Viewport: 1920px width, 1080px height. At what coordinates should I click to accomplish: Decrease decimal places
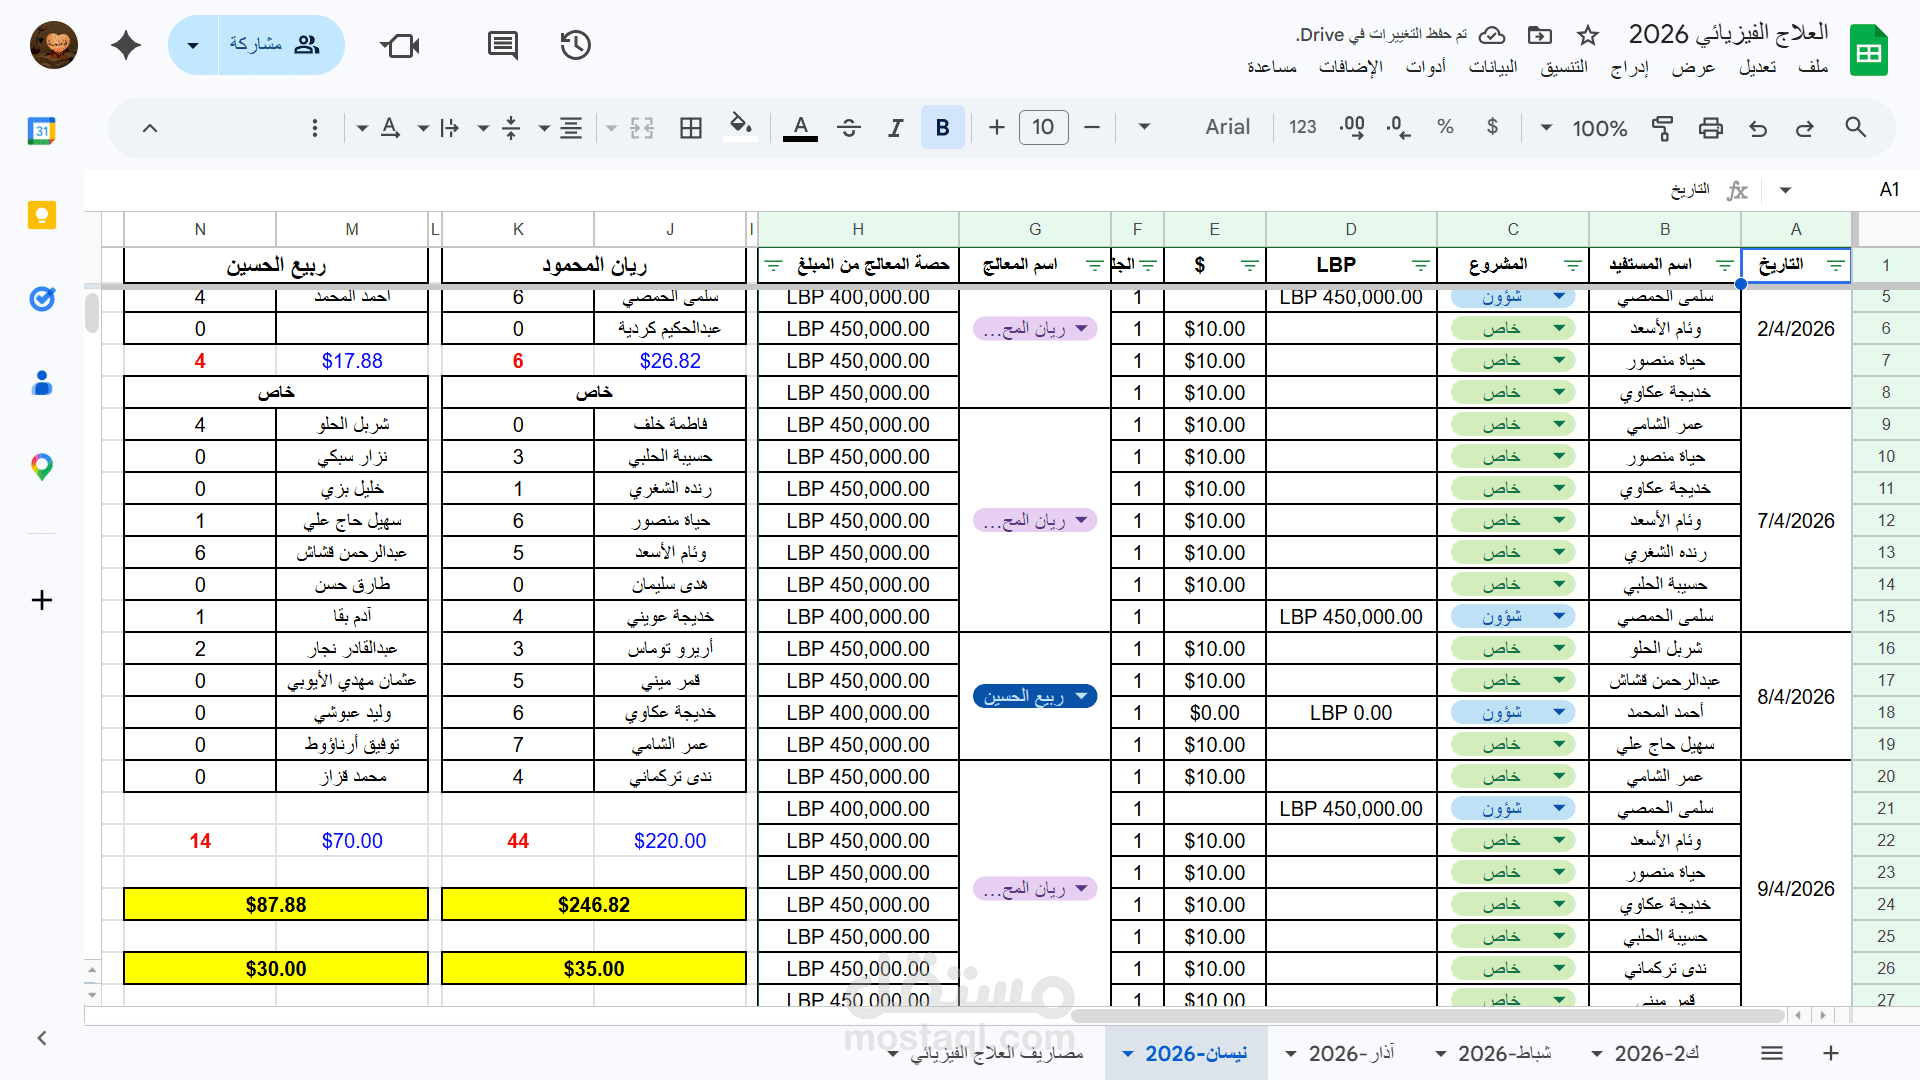pyautogui.click(x=1398, y=127)
